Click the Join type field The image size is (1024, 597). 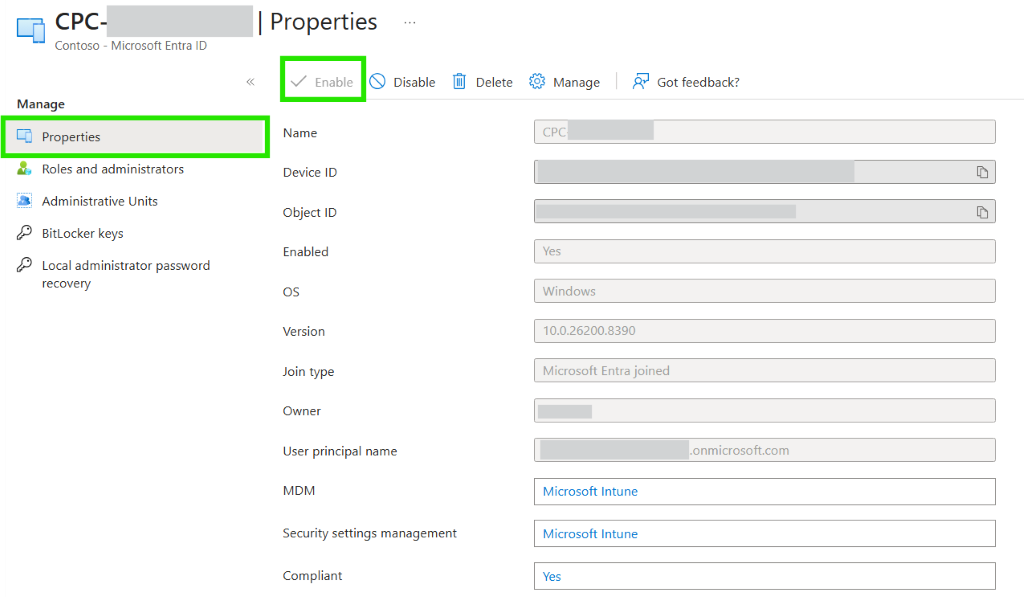click(x=765, y=370)
